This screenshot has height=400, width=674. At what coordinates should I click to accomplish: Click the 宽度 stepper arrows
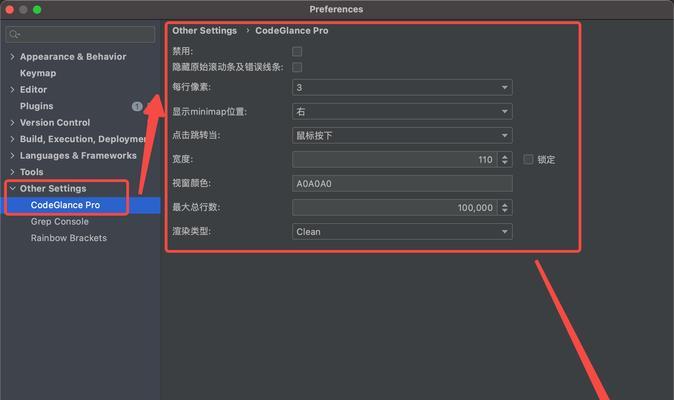point(505,159)
